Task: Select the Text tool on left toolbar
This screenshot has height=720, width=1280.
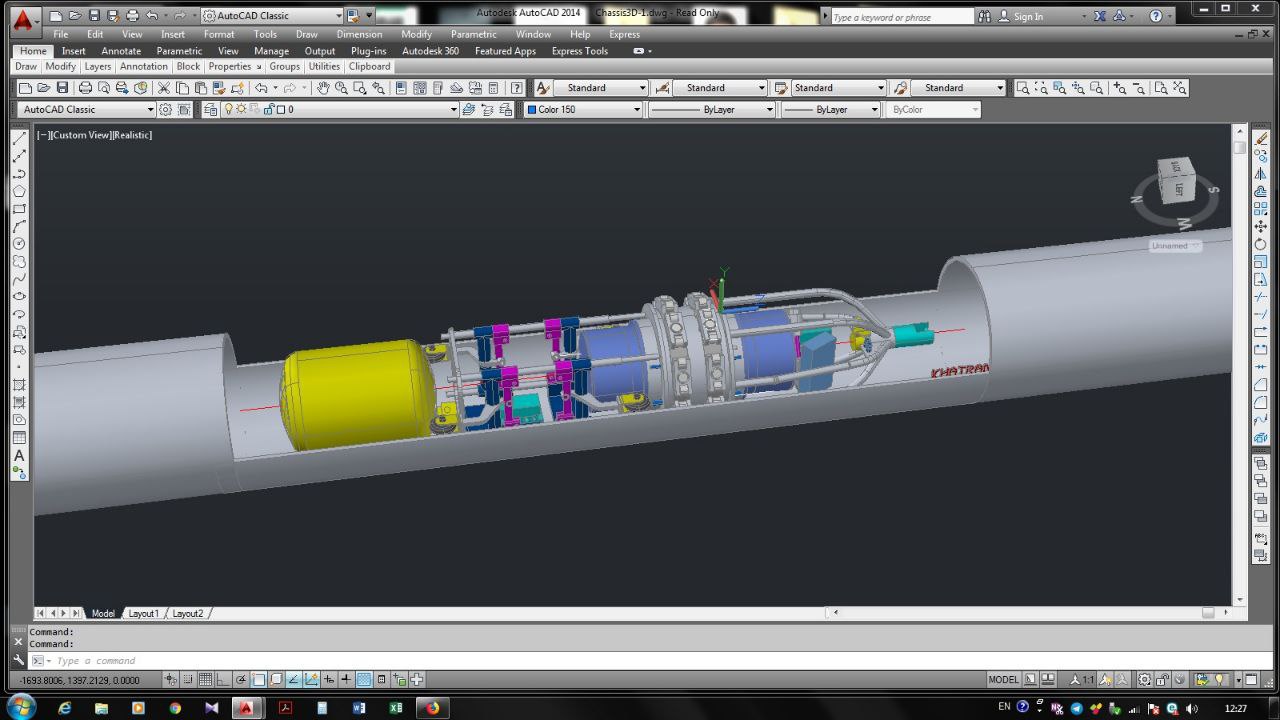Action: click(x=18, y=456)
